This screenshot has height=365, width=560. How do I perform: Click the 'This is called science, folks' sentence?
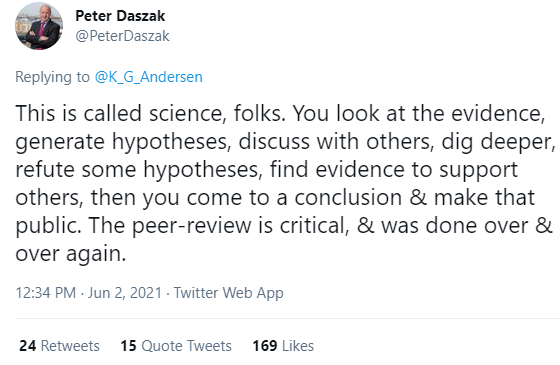click(x=150, y=114)
